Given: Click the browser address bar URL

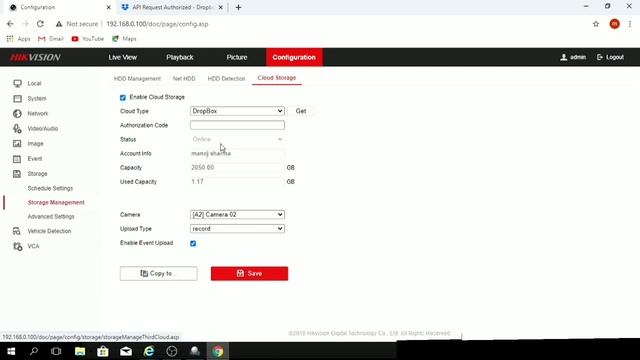Looking at the screenshot, I should pyautogui.click(x=157, y=24).
